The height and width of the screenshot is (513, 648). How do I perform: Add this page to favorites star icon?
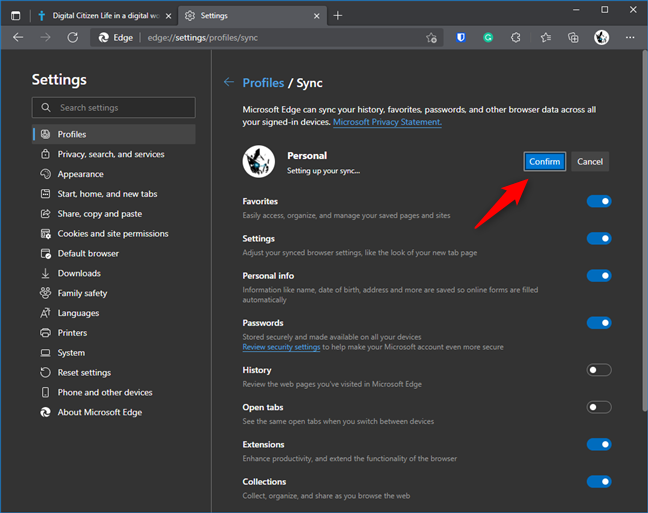[x=431, y=37]
